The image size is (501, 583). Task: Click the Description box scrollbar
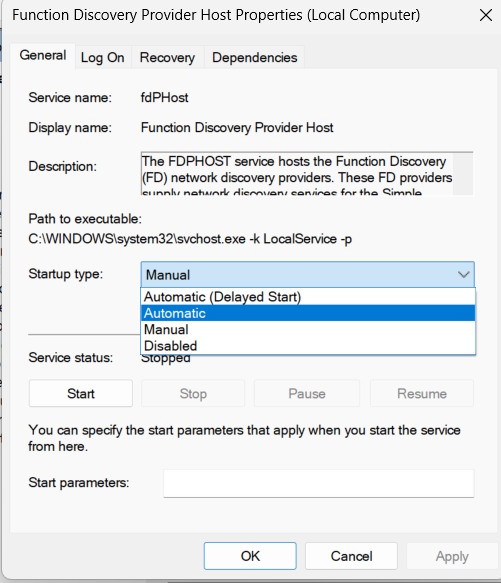(463, 174)
